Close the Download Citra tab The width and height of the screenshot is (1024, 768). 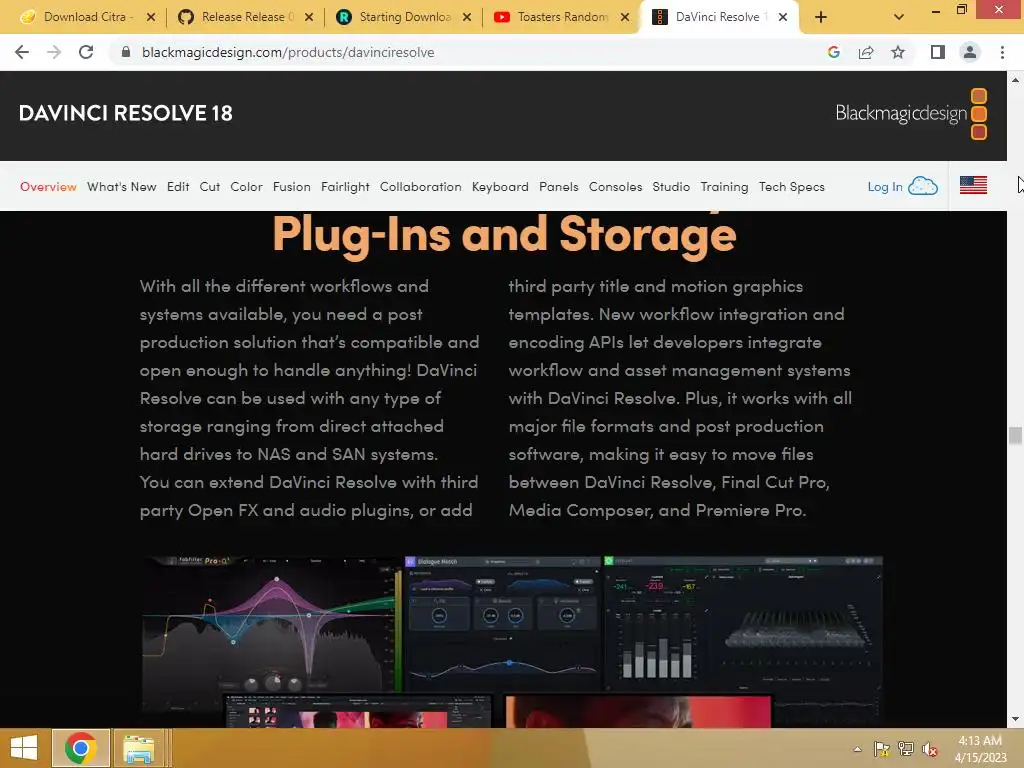point(151,17)
